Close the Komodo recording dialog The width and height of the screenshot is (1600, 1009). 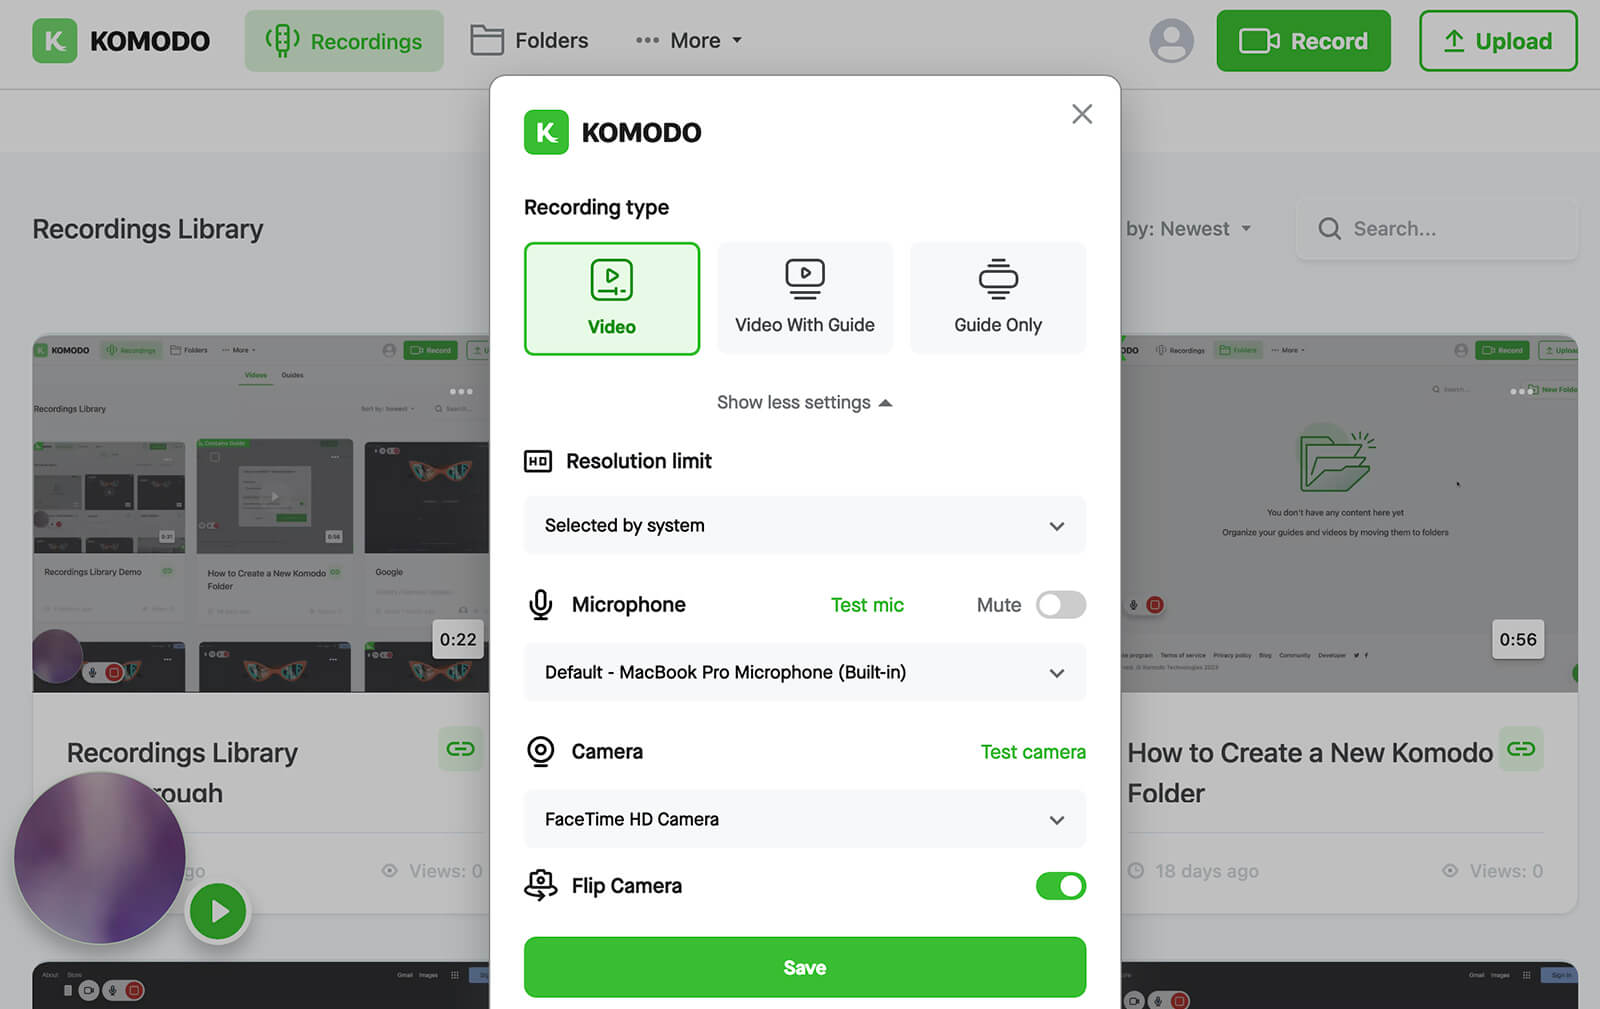point(1082,114)
